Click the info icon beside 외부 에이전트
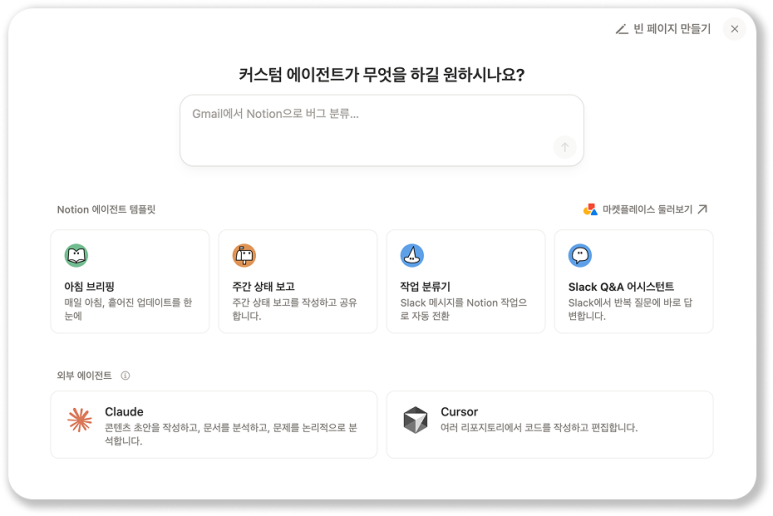 coord(125,376)
